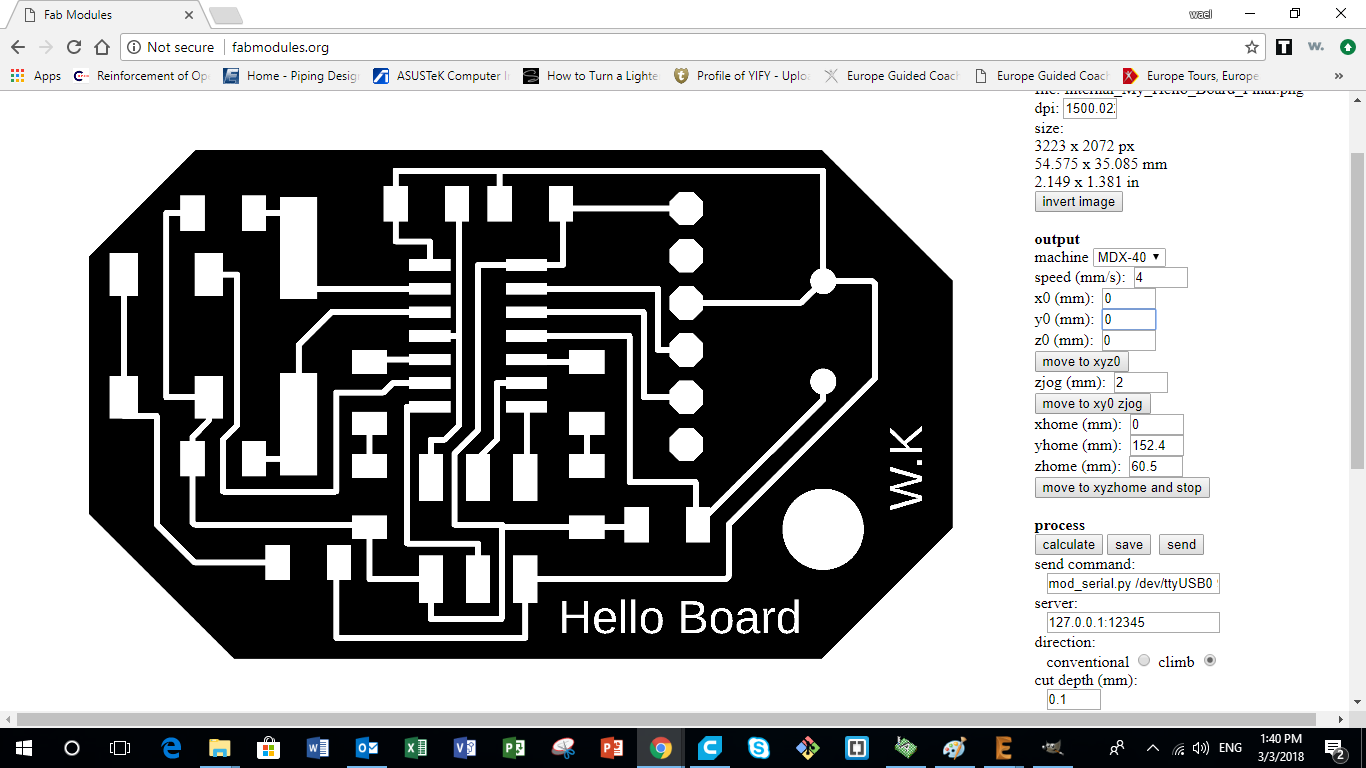The height and width of the screenshot is (768, 1366).
Task: Click the send command input field
Action: [1133, 583]
